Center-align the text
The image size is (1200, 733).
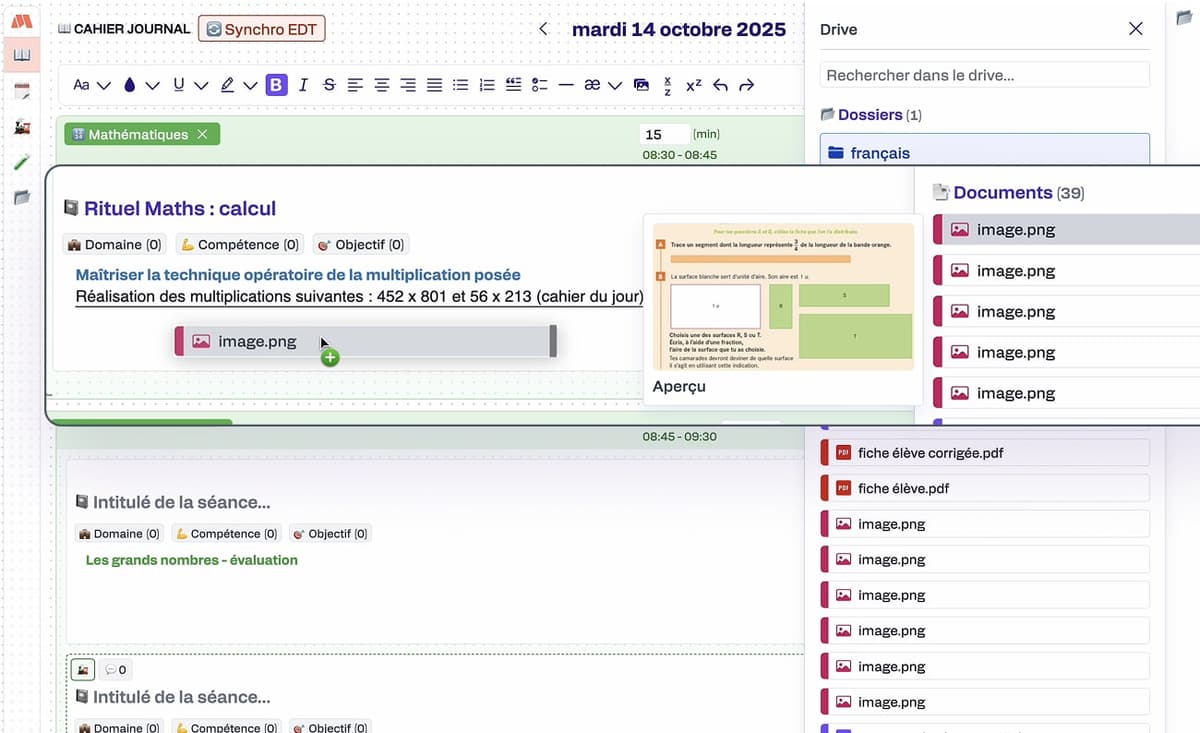[x=381, y=85]
